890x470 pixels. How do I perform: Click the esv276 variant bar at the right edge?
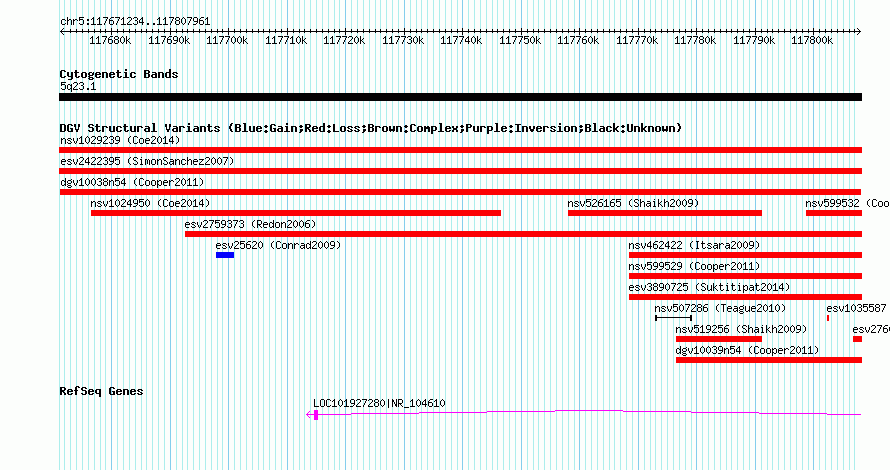(858, 339)
